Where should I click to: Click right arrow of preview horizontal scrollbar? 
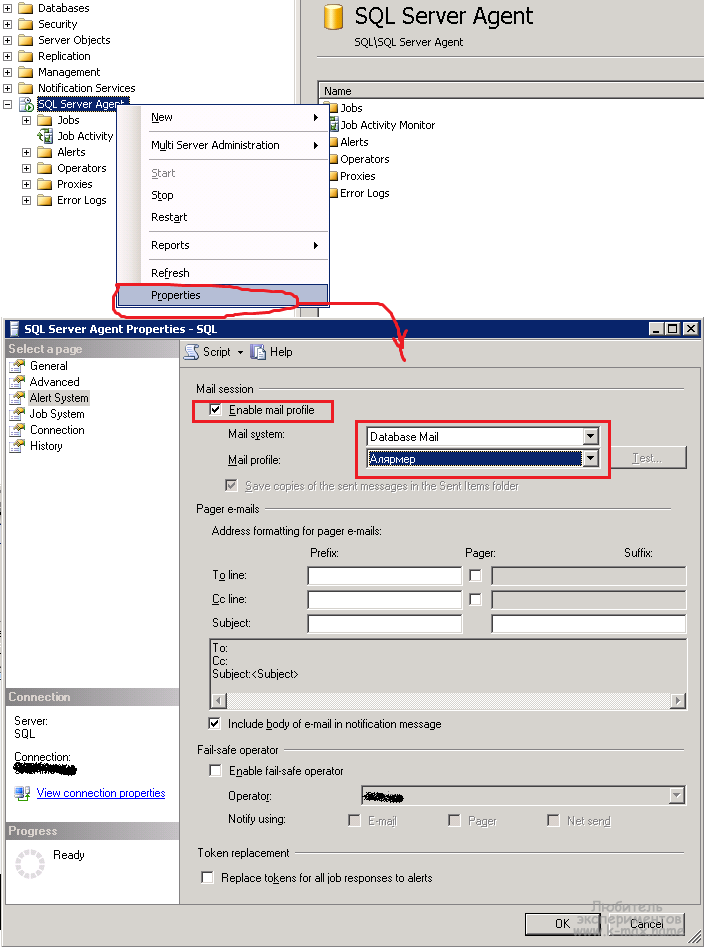678,700
